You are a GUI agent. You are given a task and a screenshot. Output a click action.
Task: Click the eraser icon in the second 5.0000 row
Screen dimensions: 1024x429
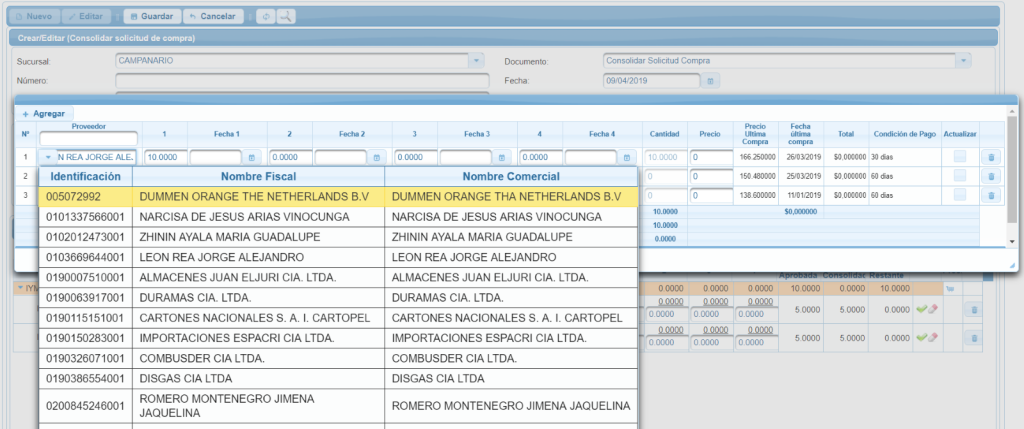click(933, 338)
